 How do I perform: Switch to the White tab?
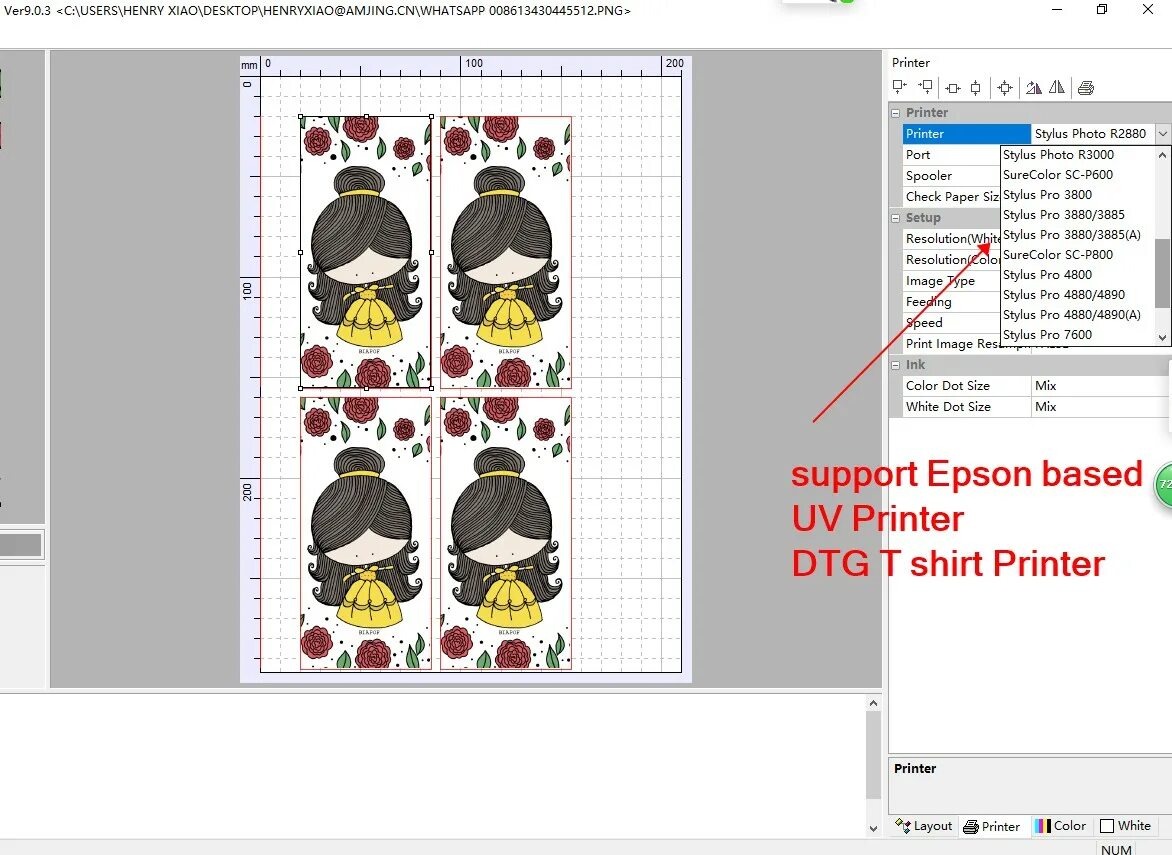1126,826
